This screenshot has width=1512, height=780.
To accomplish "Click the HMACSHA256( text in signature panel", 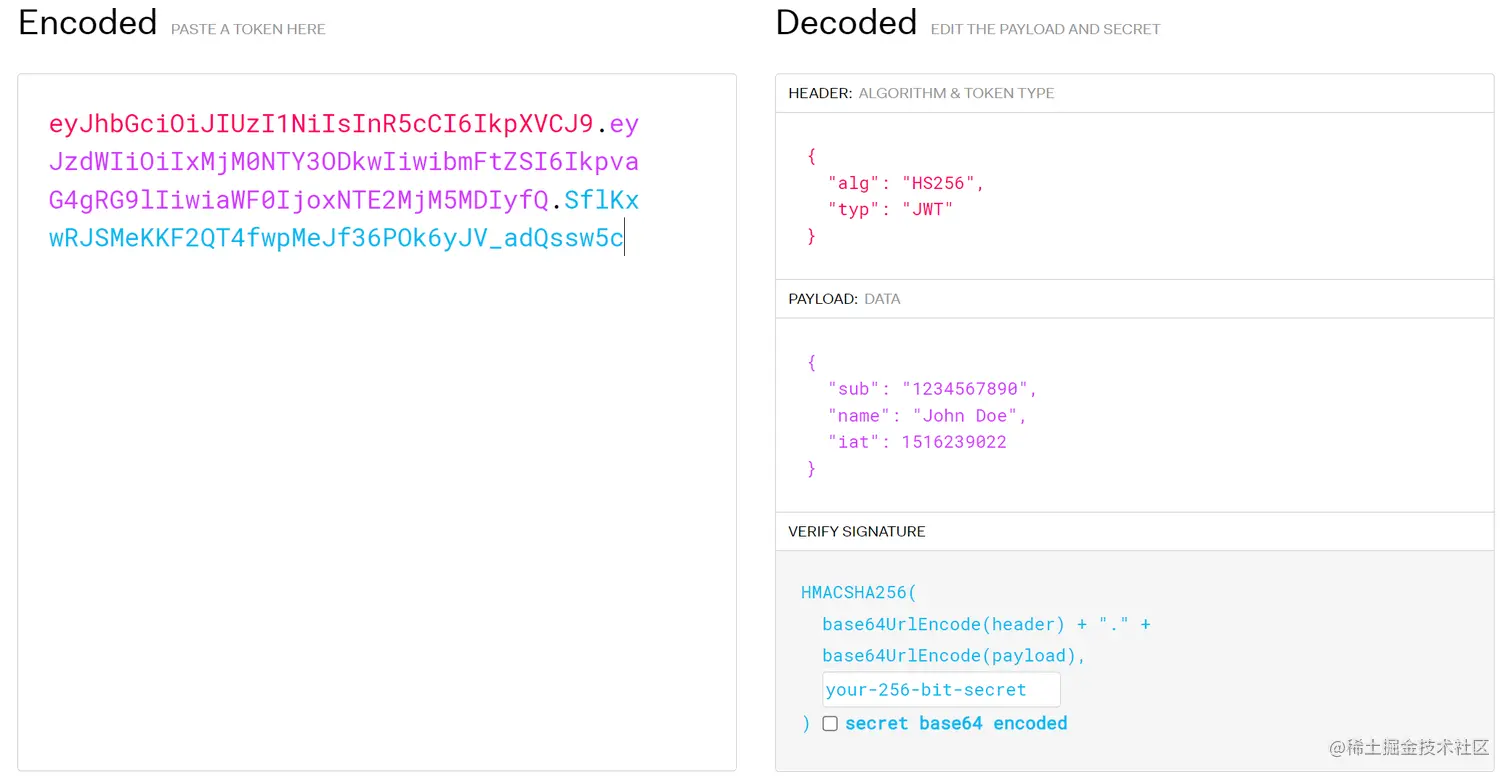I will click(x=858, y=593).
